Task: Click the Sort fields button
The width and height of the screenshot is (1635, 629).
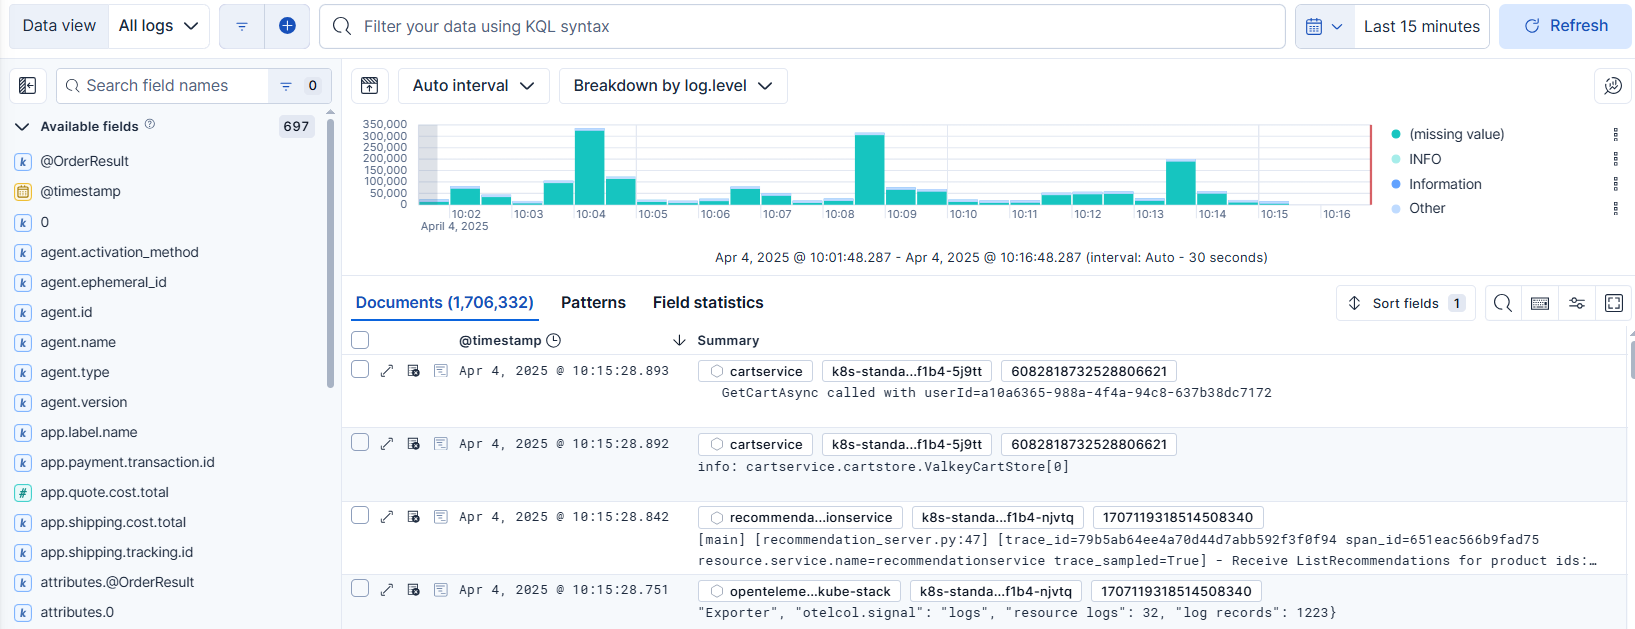Action: 1405,303
